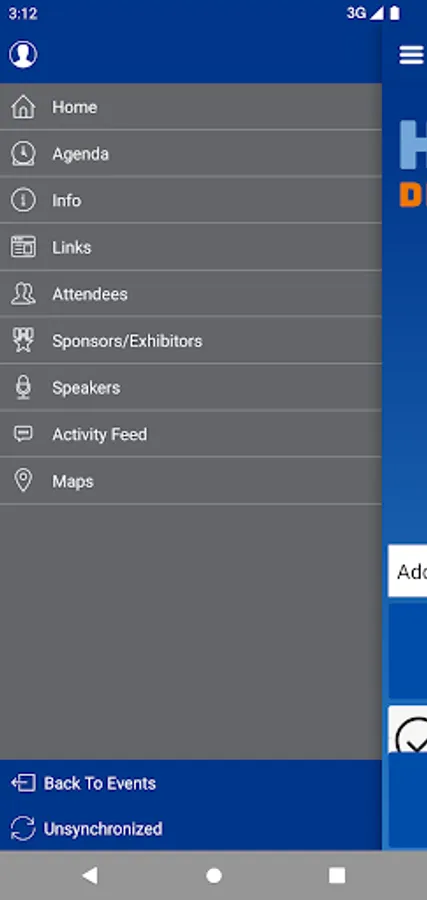Click the Home house icon
Viewport: 427px width, 900px height.
[x=23, y=107]
